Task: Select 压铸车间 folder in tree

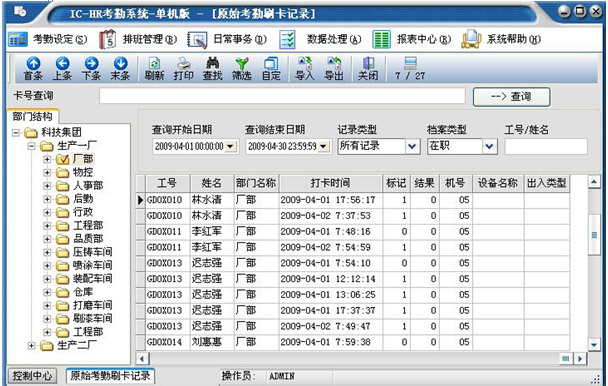Action: click(84, 252)
